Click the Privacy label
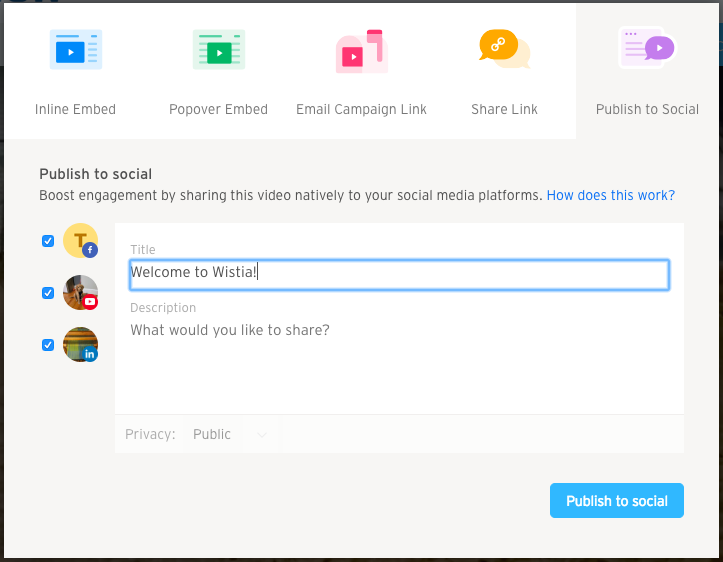The width and height of the screenshot is (723, 562). 150,434
